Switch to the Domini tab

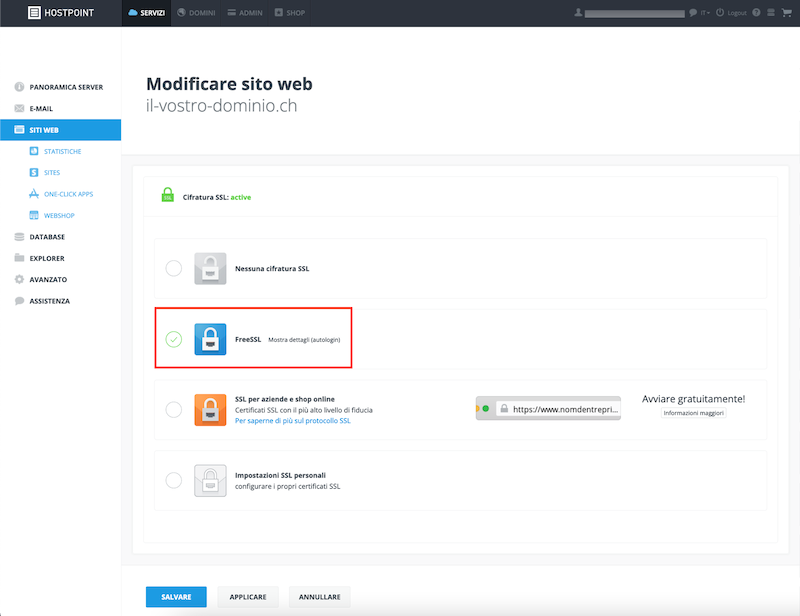tap(196, 13)
